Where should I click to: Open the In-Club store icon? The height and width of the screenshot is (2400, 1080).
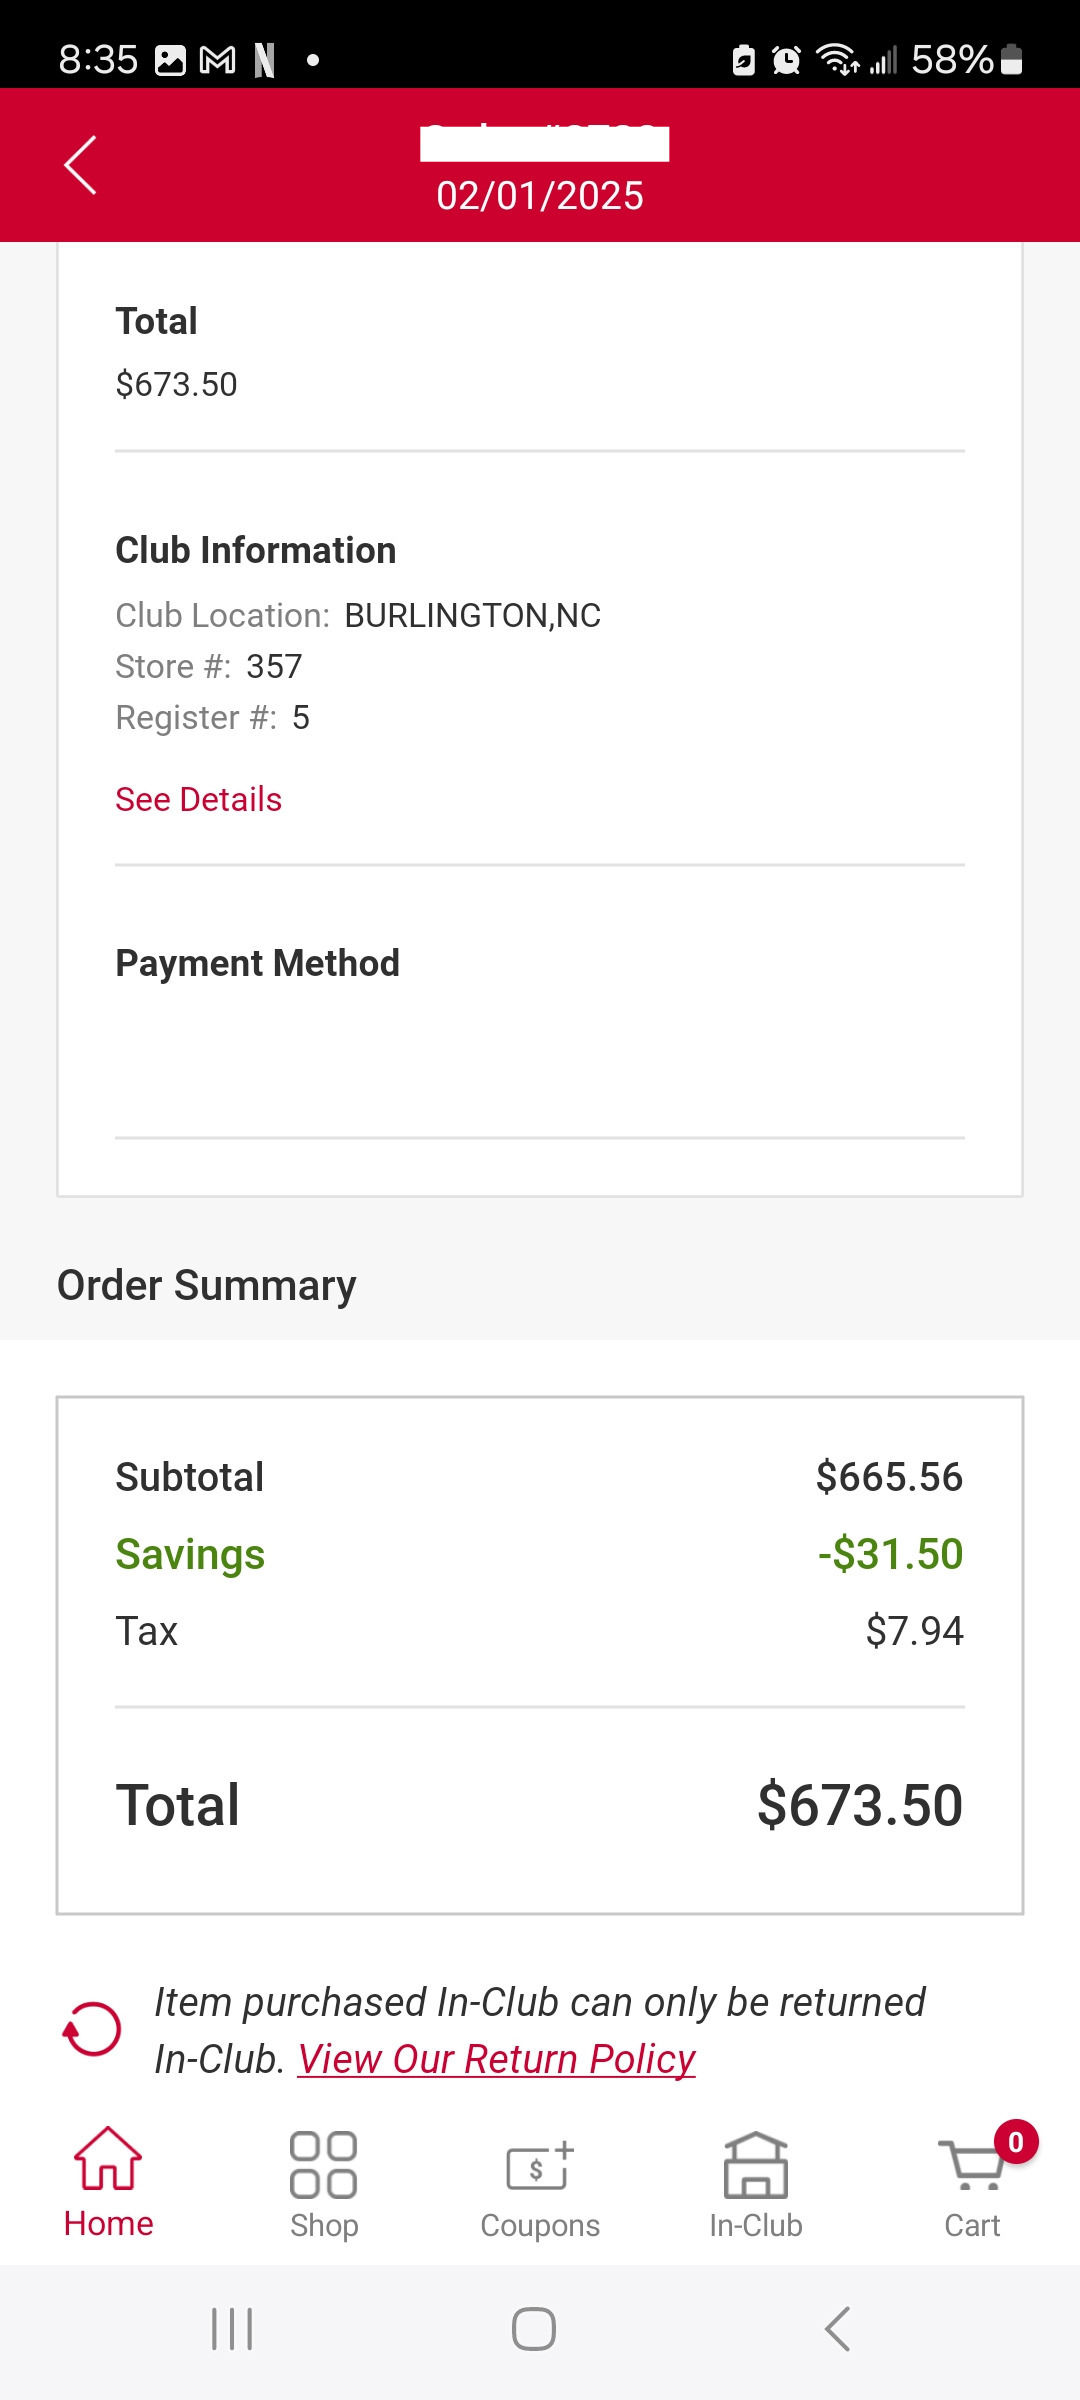coord(756,2166)
